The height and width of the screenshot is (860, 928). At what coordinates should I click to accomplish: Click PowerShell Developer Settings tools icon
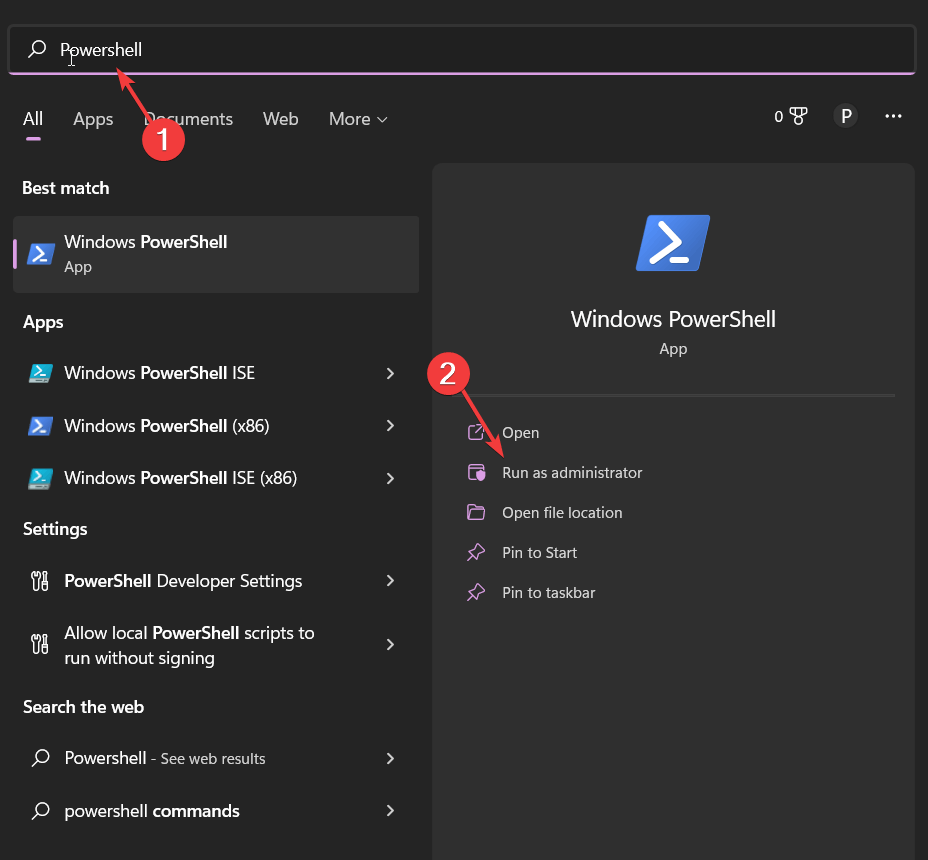[x=40, y=581]
